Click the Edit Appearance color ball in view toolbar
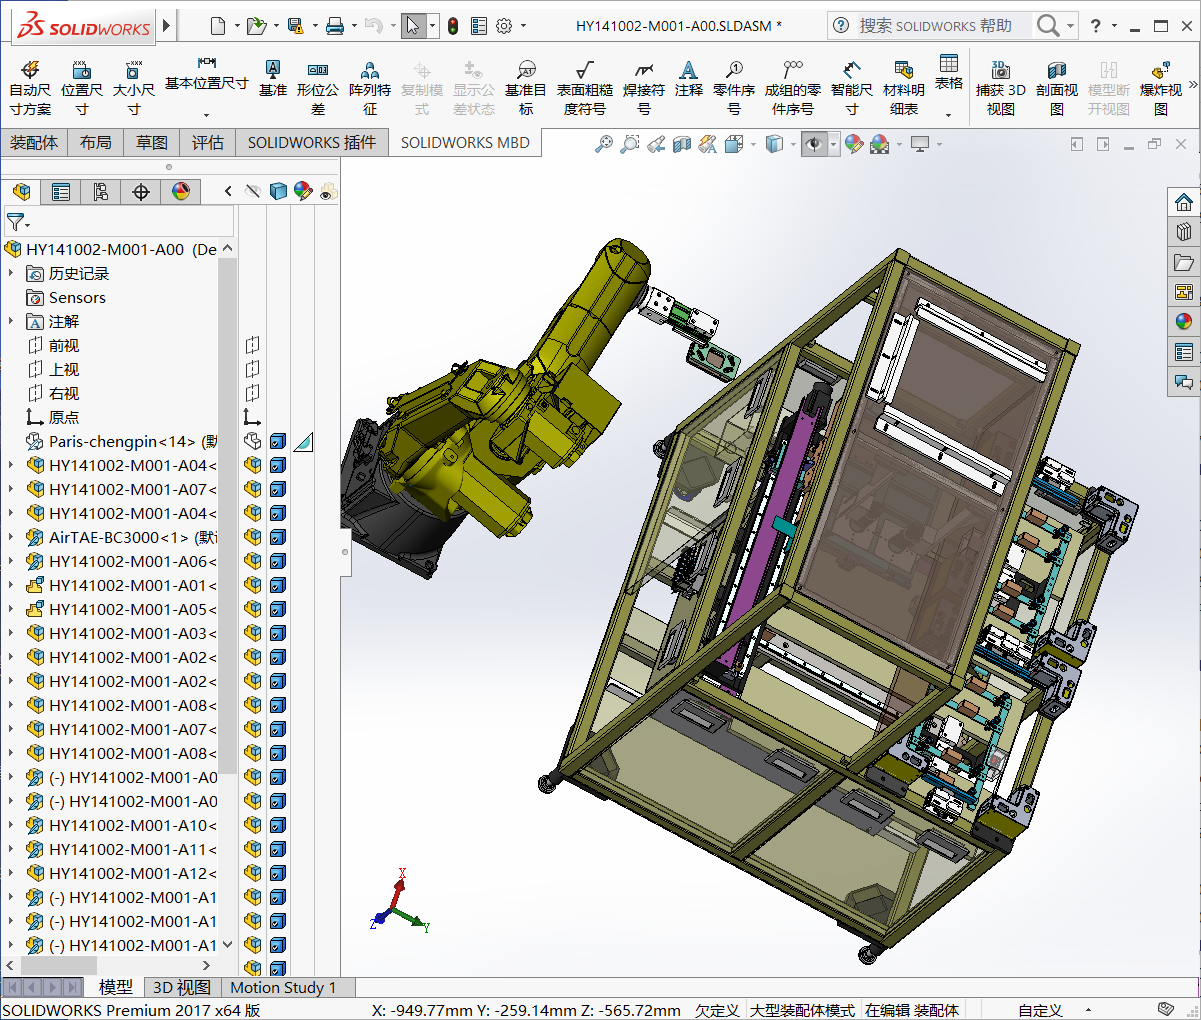Viewport: 1201px width, 1020px height. click(x=854, y=145)
